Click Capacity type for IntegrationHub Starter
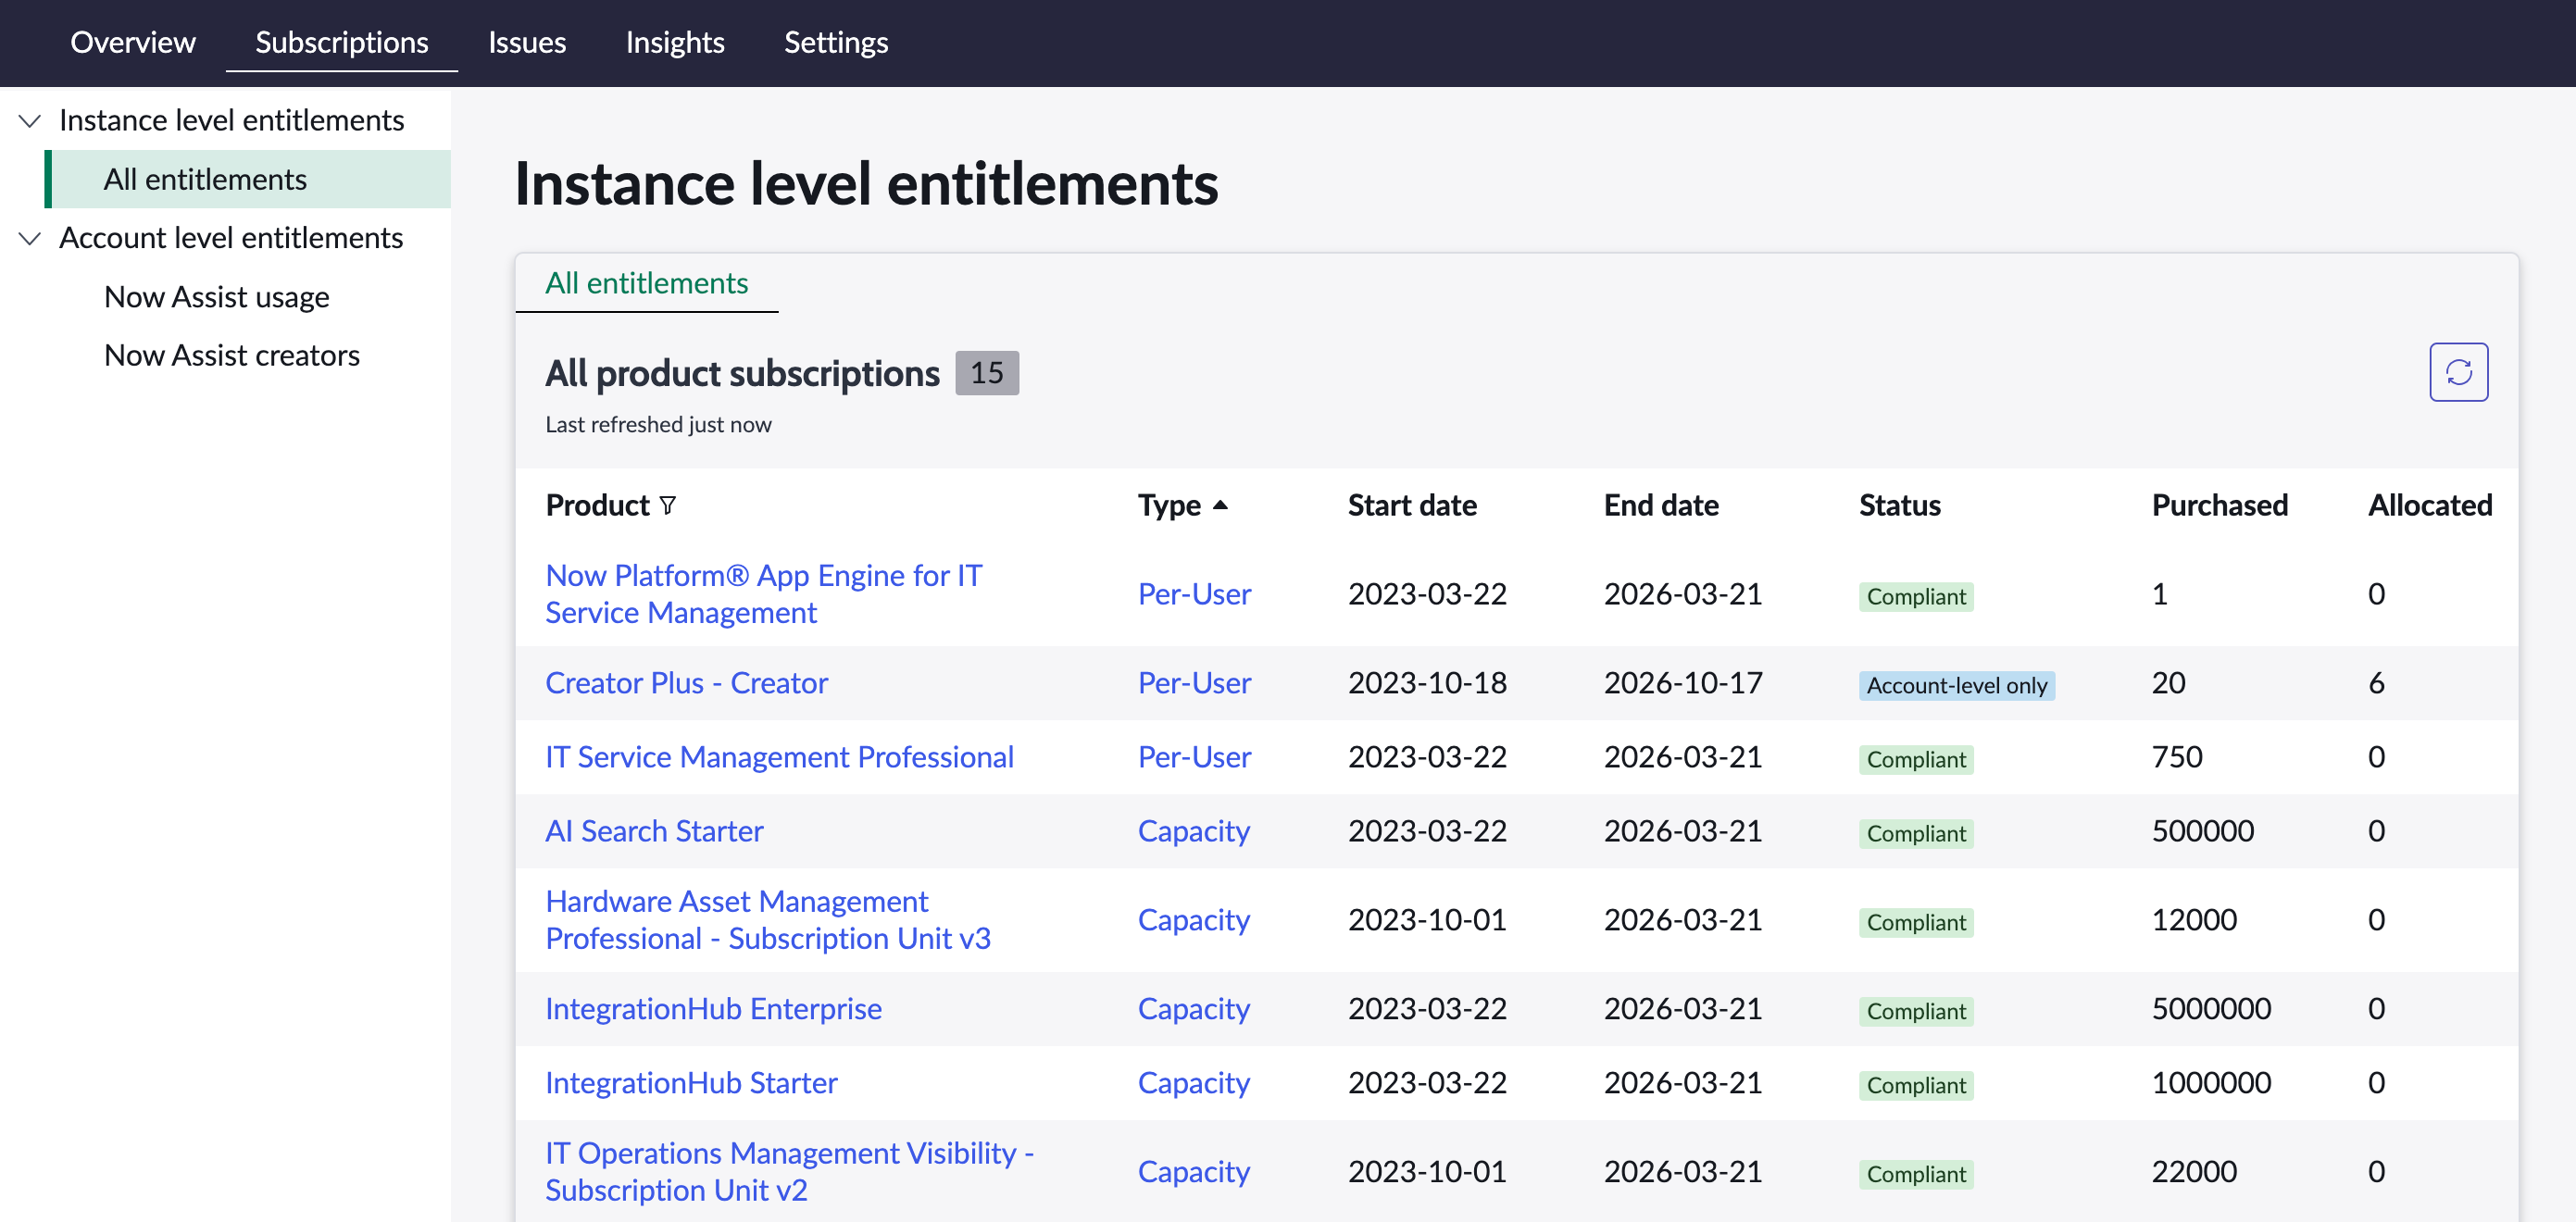This screenshot has height=1222, width=2576. pyautogui.click(x=1194, y=1083)
